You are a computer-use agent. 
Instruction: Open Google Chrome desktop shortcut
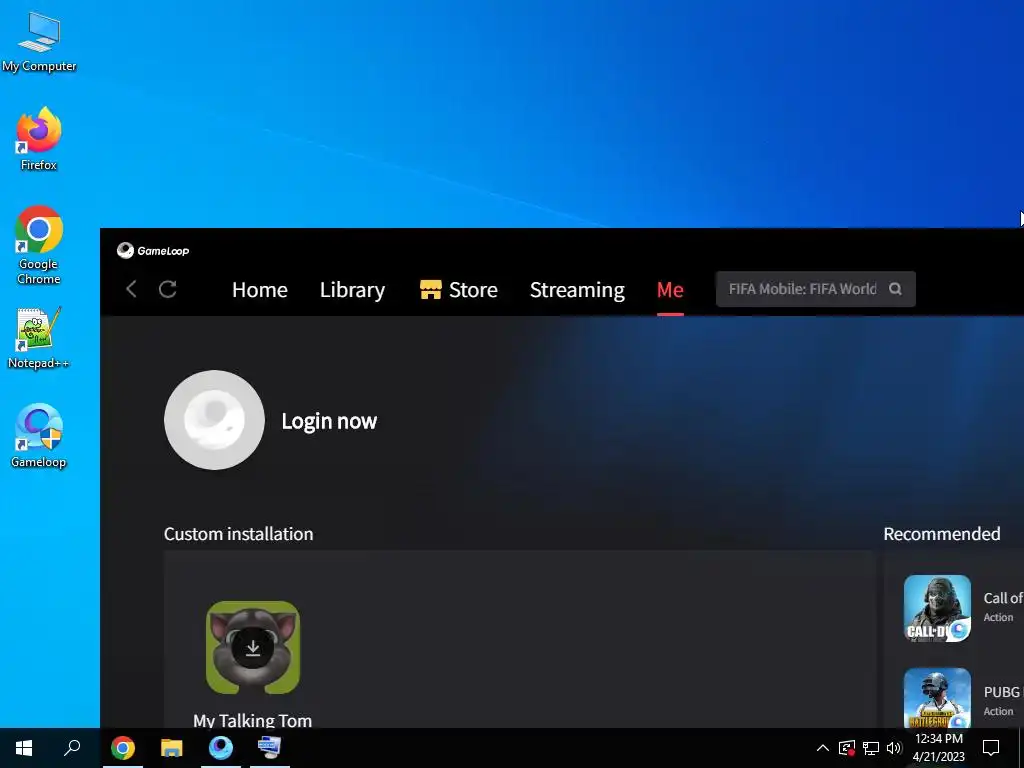(x=39, y=245)
